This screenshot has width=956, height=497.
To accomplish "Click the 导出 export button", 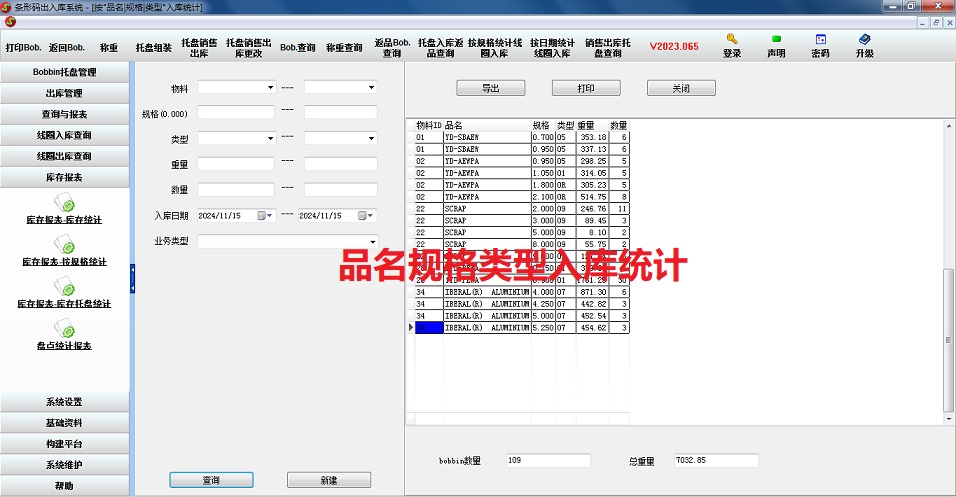I will click(x=490, y=88).
